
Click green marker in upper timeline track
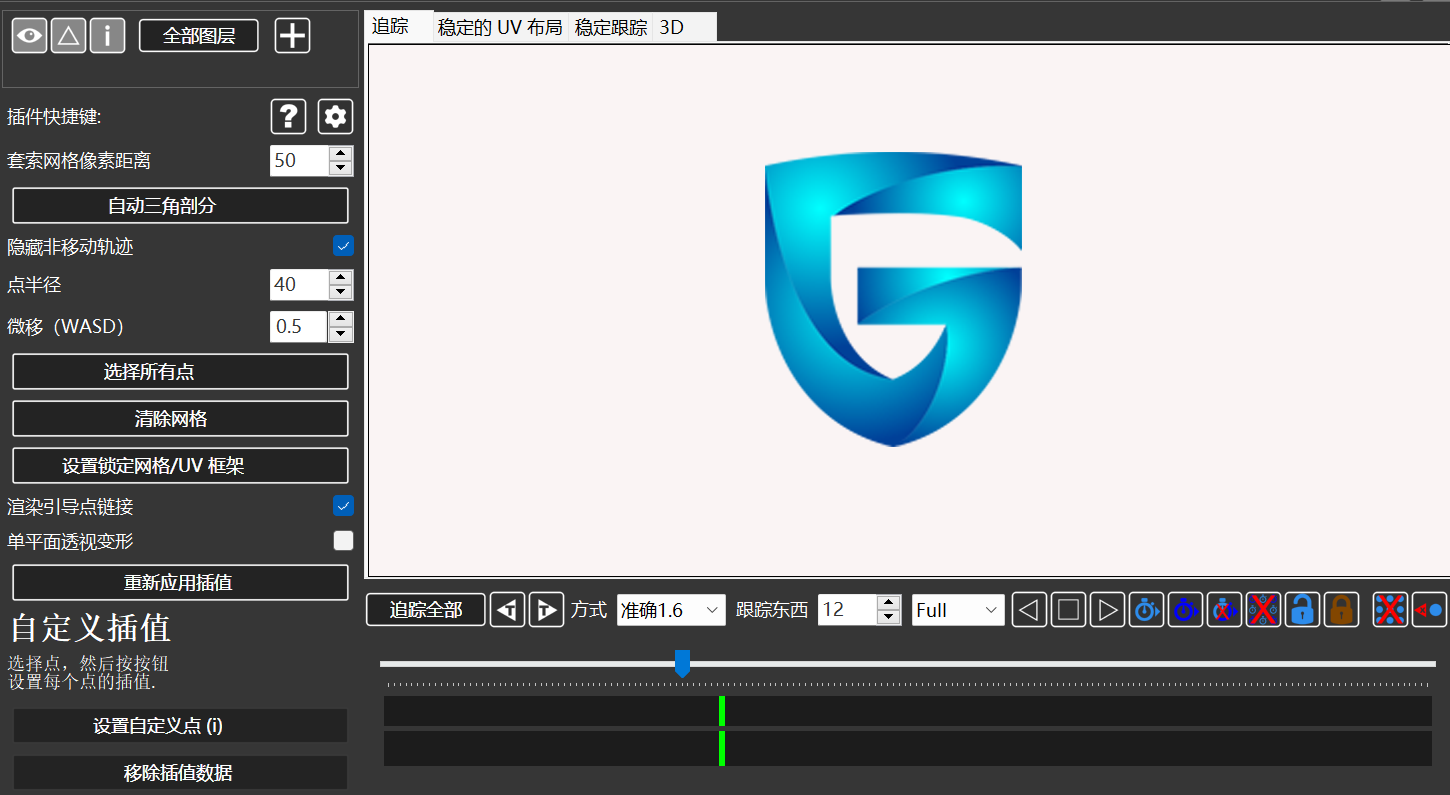[x=722, y=711]
